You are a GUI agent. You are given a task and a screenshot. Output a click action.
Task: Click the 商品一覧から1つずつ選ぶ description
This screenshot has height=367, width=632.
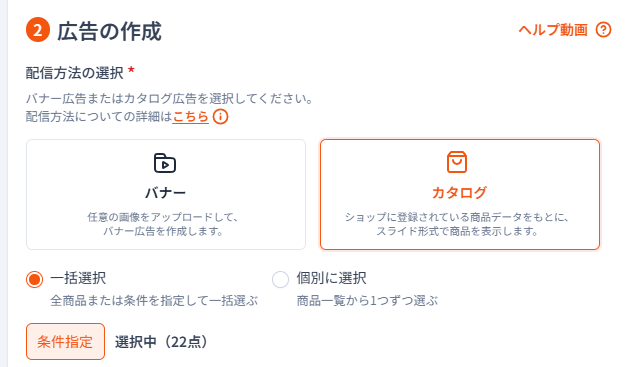click(367, 301)
